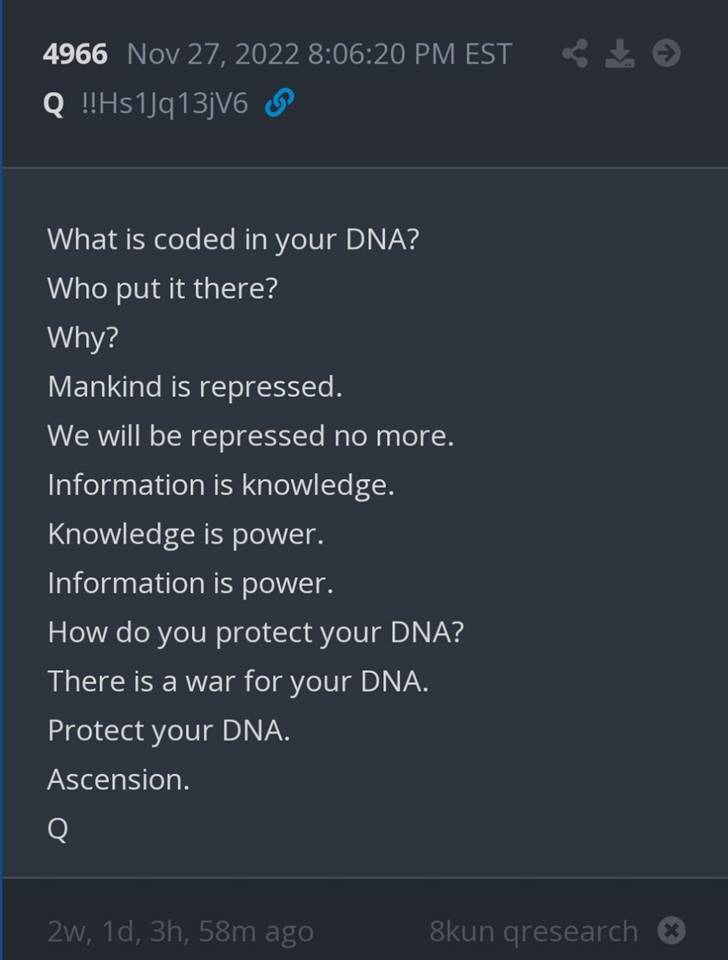Open the 8kun qresearch board label

click(533, 932)
